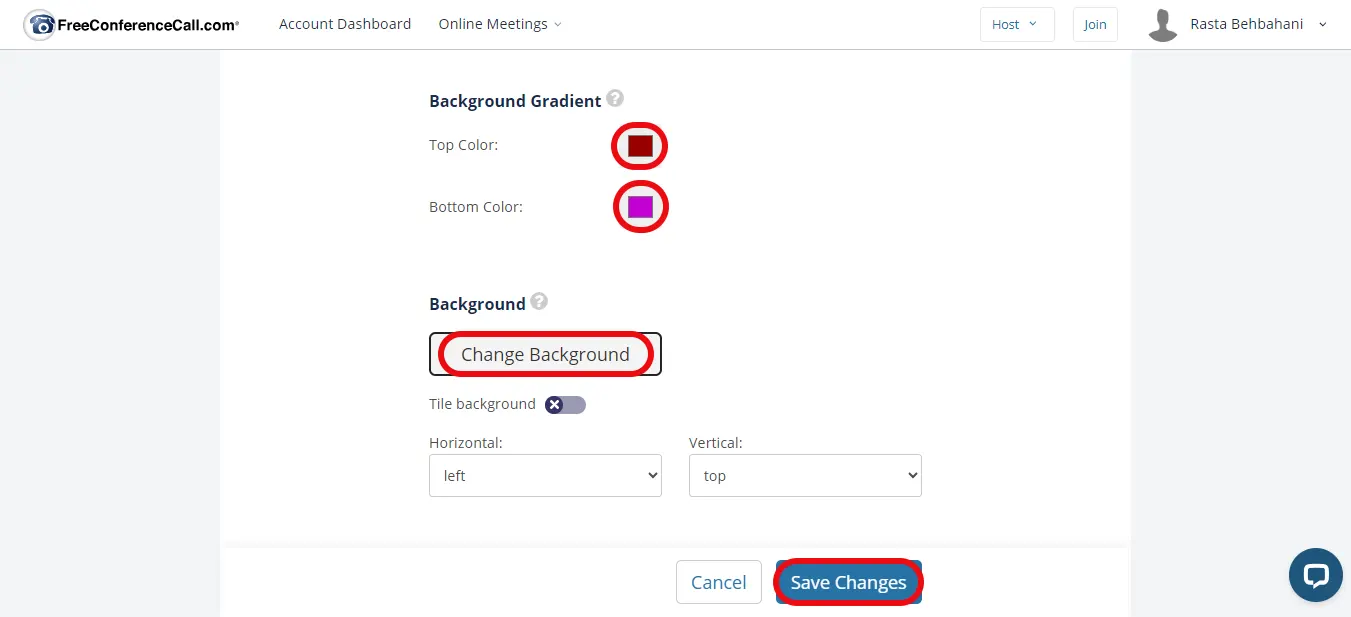Pick the Top Color swatch
The image size is (1351, 617).
coord(640,146)
